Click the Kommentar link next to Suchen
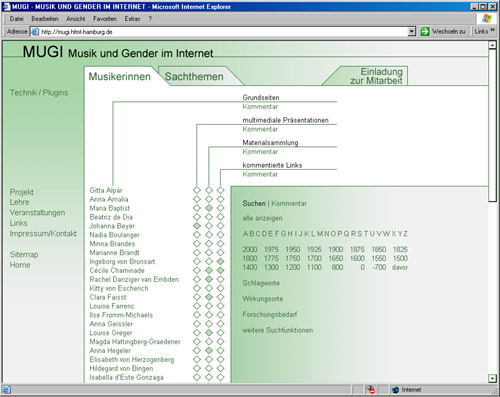Viewport: 500px width, 397px height. click(289, 203)
